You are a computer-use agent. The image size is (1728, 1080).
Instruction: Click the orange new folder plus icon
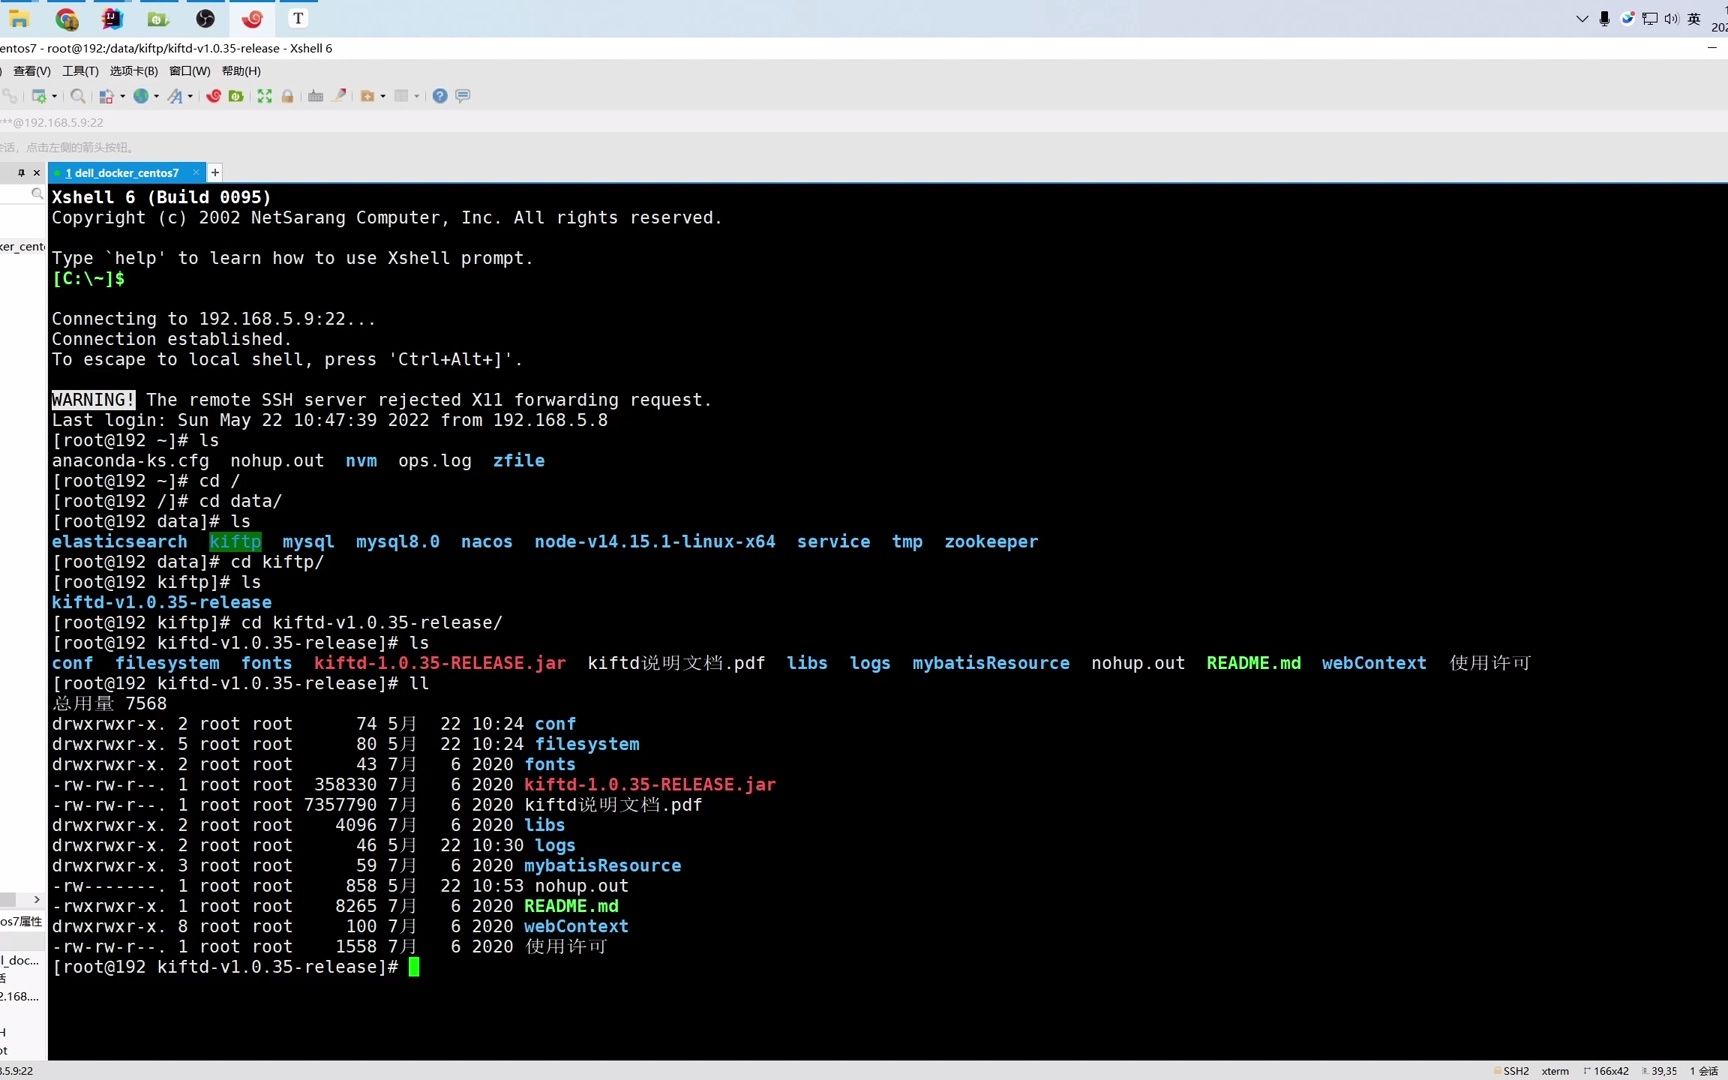(x=367, y=96)
